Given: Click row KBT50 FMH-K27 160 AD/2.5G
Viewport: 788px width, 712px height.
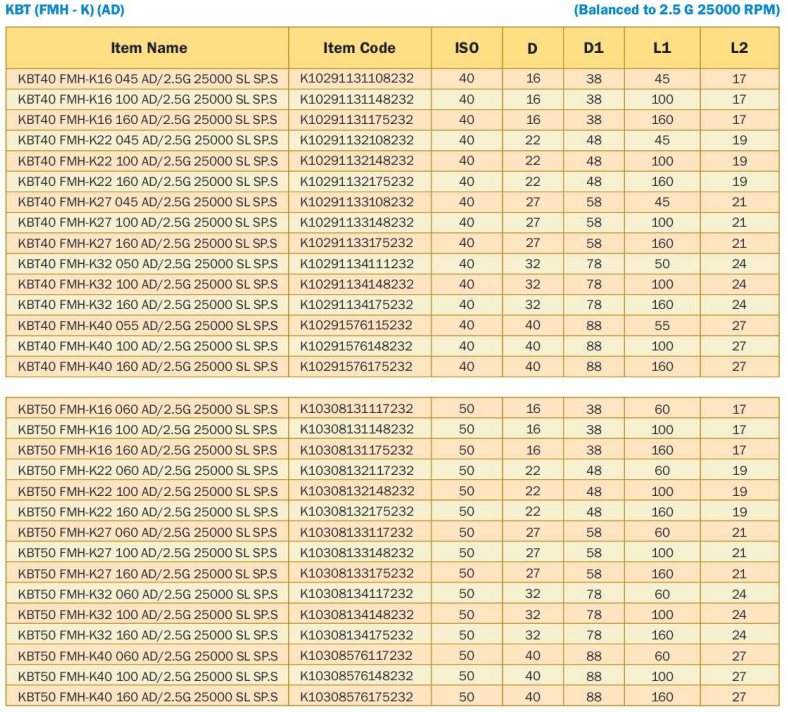Looking at the screenshot, I should click(392, 573).
